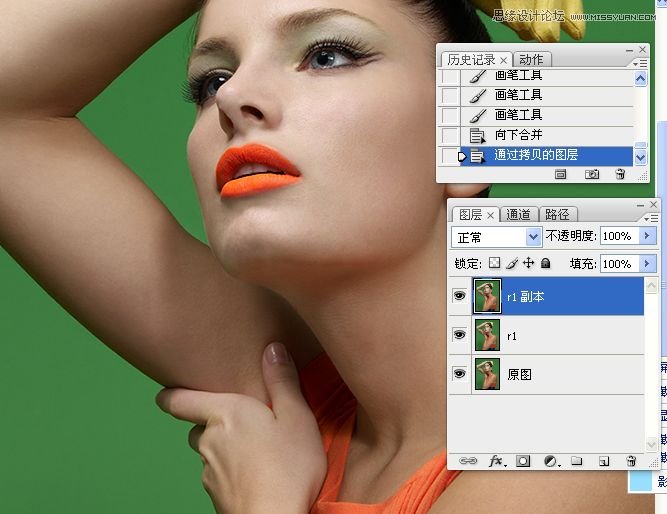The height and width of the screenshot is (514, 667).
Task: Click the 原图 layer thumbnail
Action: 487,374
